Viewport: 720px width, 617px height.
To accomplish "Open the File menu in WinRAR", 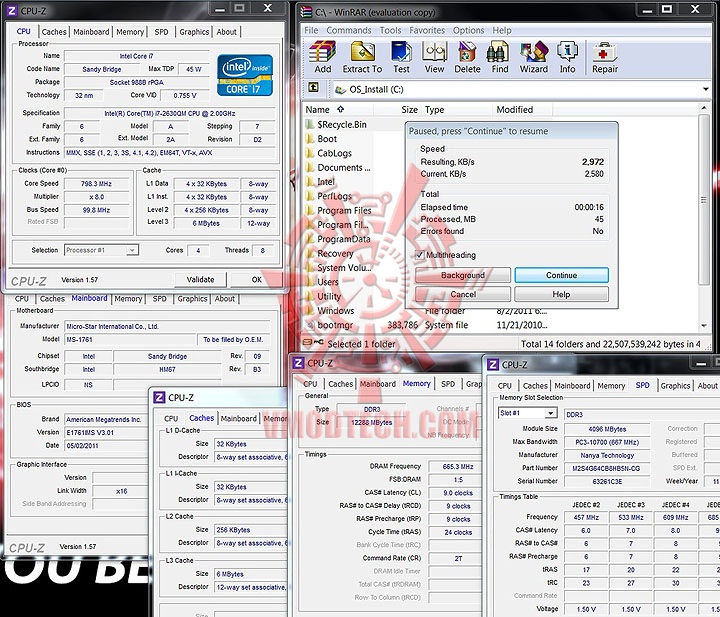I will (x=311, y=30).
